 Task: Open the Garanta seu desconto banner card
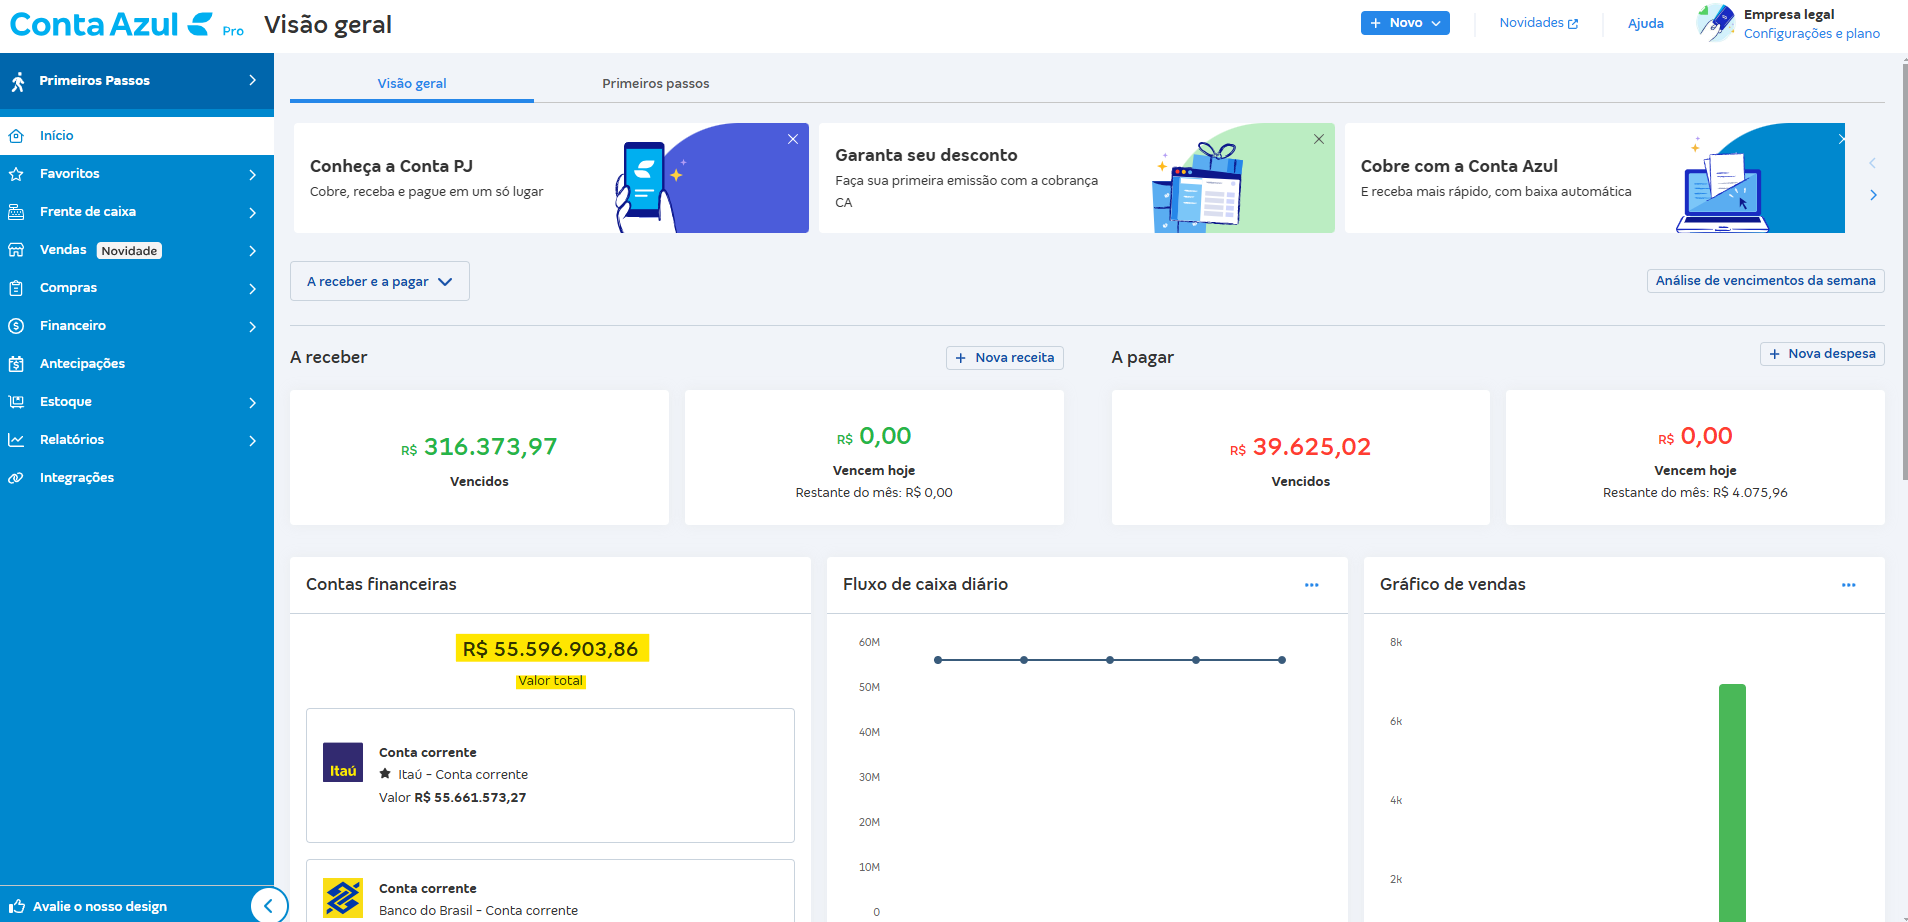tap(1077, 178)
